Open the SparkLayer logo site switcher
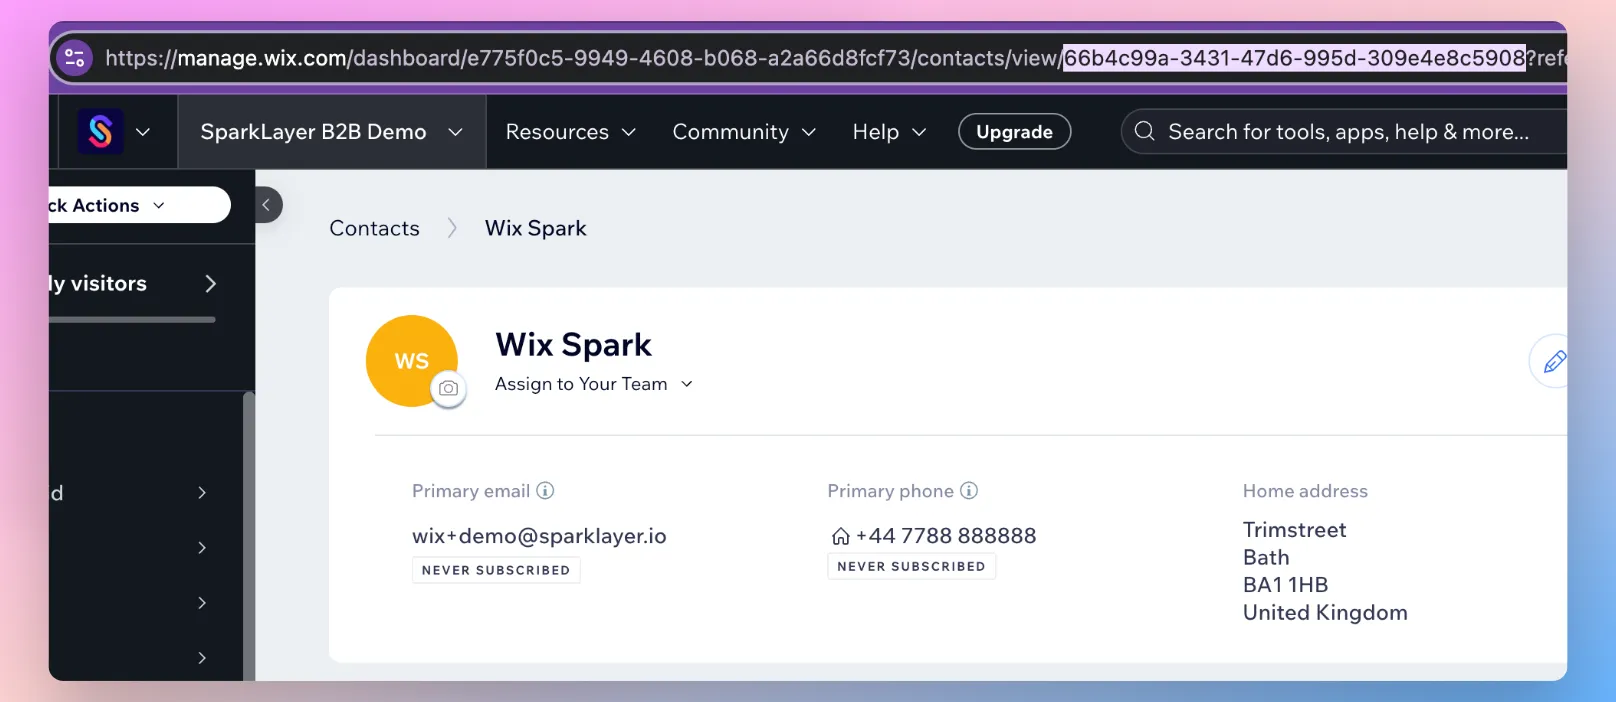 click(x=100, y=132)
